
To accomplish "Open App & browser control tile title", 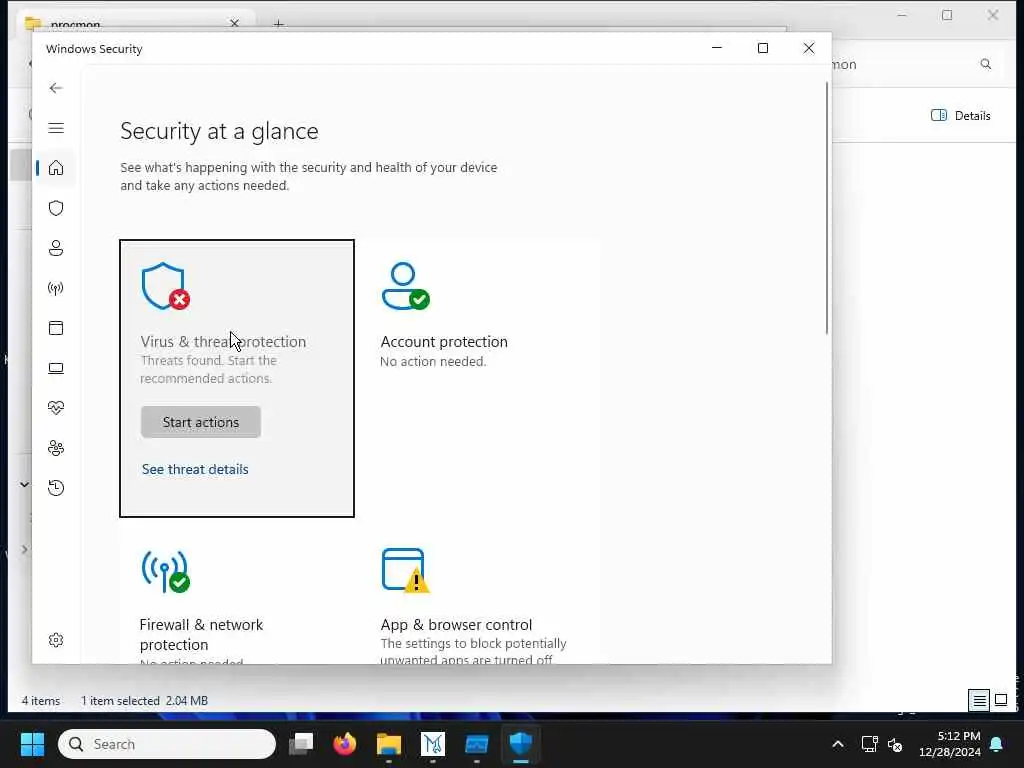I will (456, 624).
